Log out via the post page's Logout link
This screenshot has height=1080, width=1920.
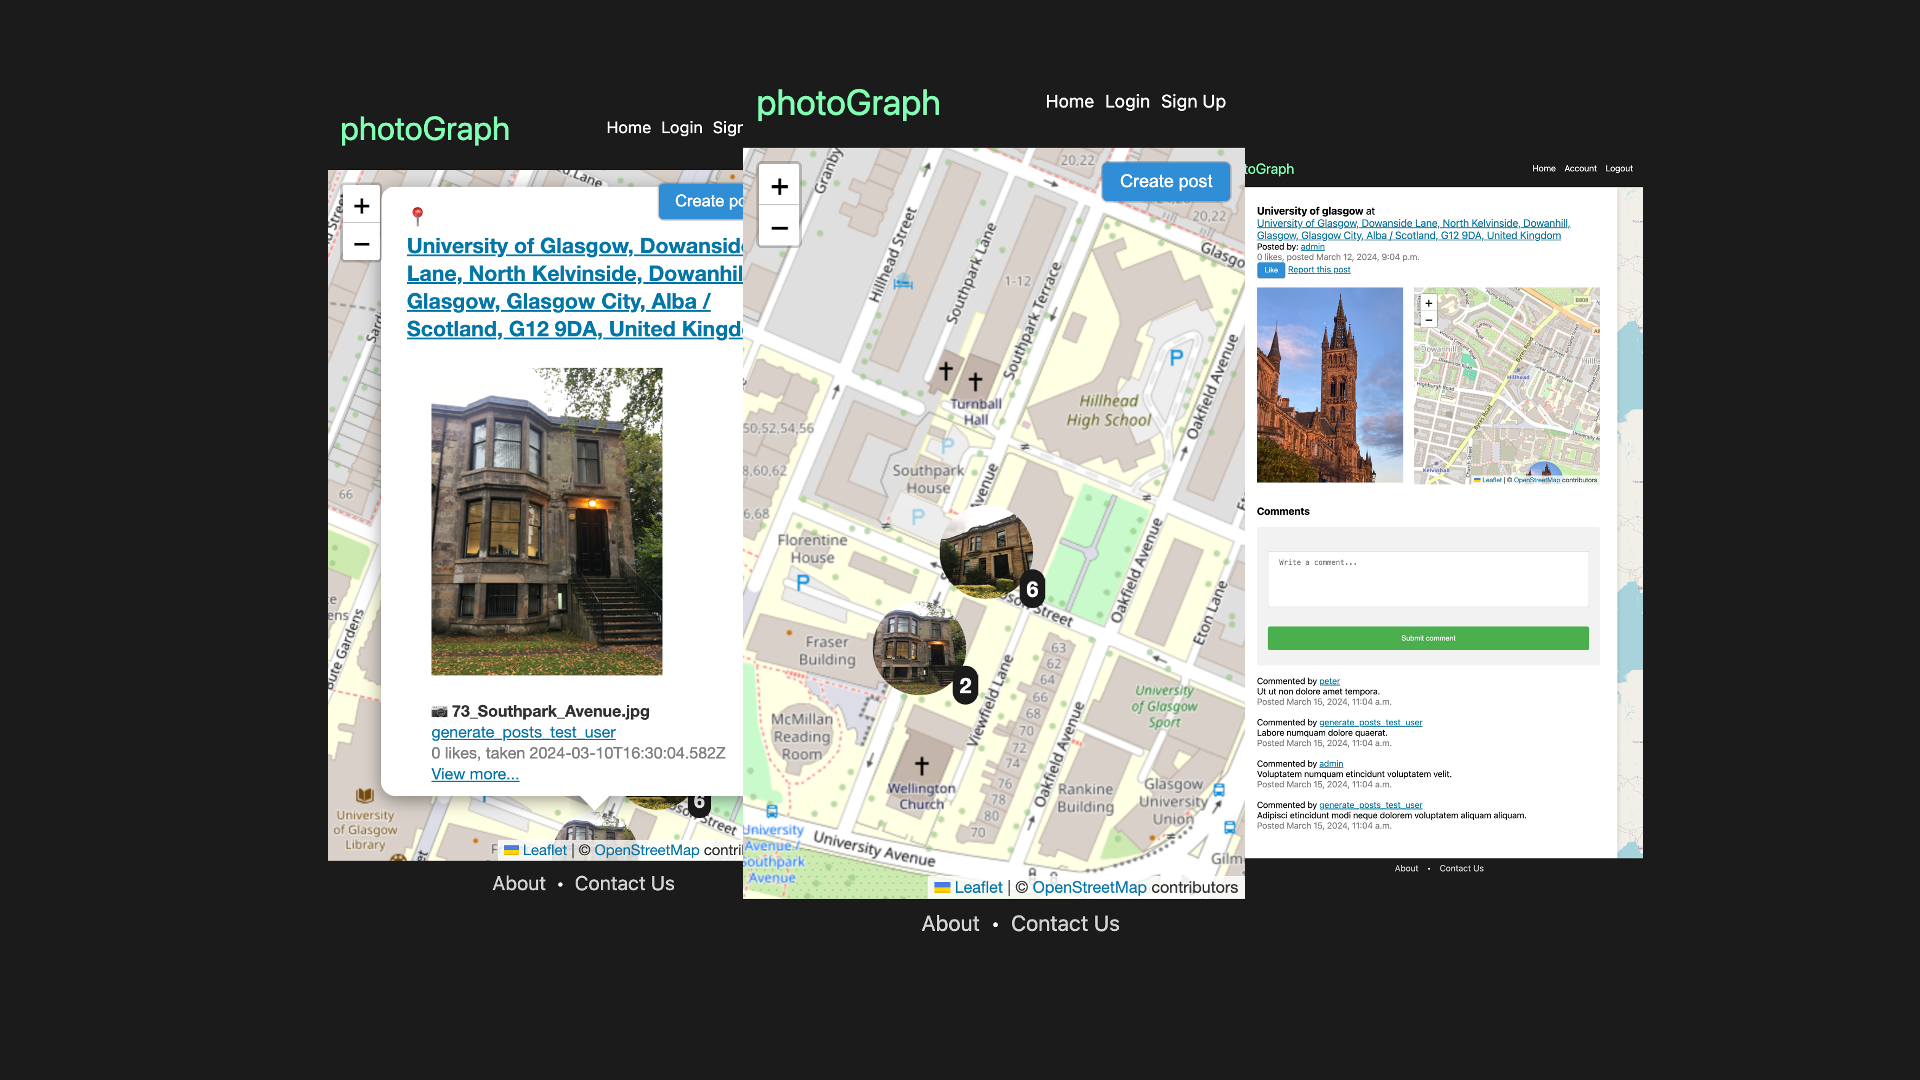(x=1619, y=168)
